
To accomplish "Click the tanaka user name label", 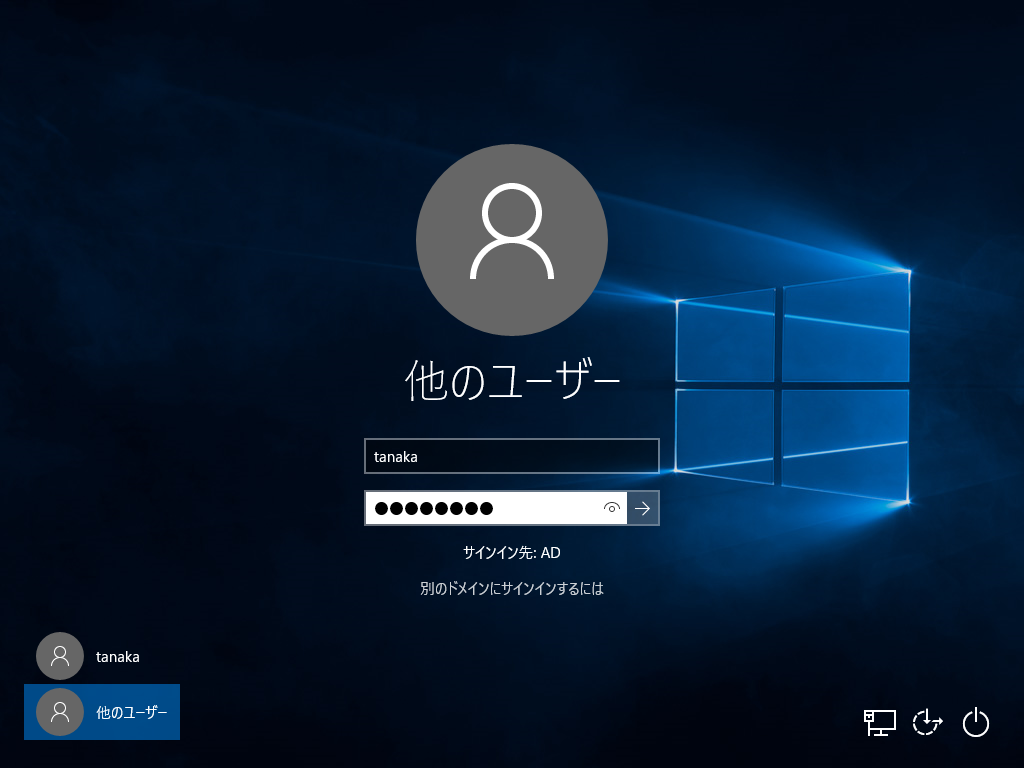I will [118, 657].
